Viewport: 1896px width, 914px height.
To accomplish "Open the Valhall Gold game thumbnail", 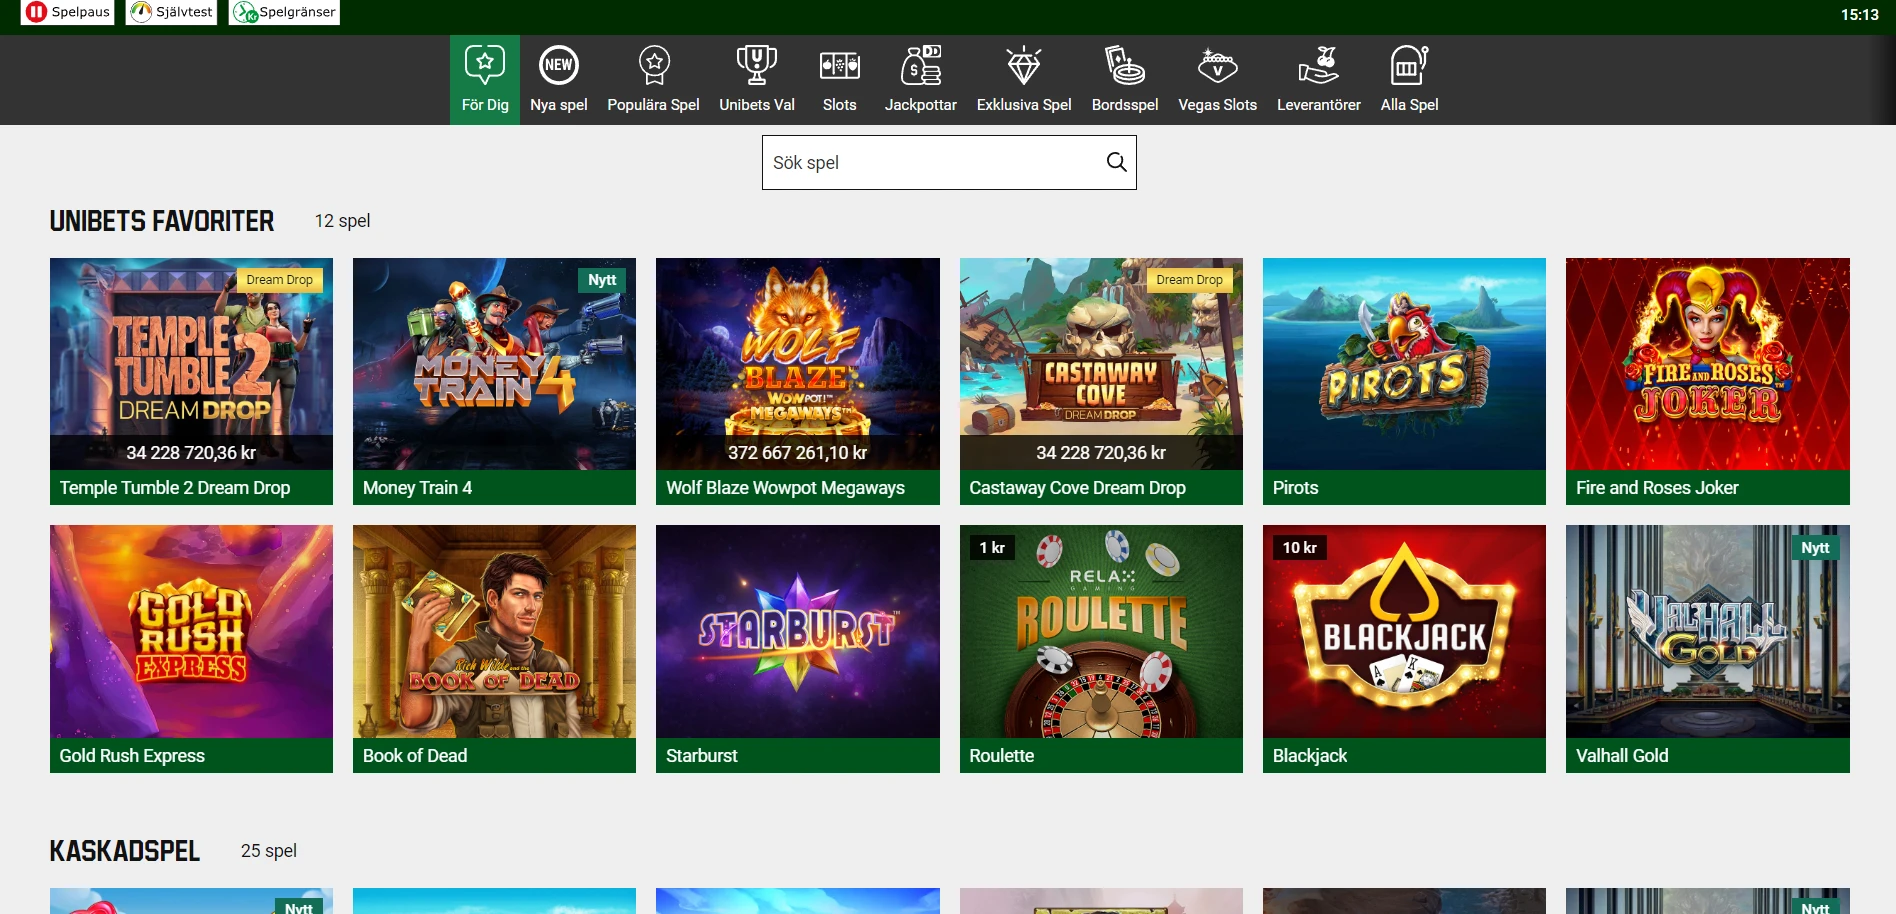I will coord(1708,632).
